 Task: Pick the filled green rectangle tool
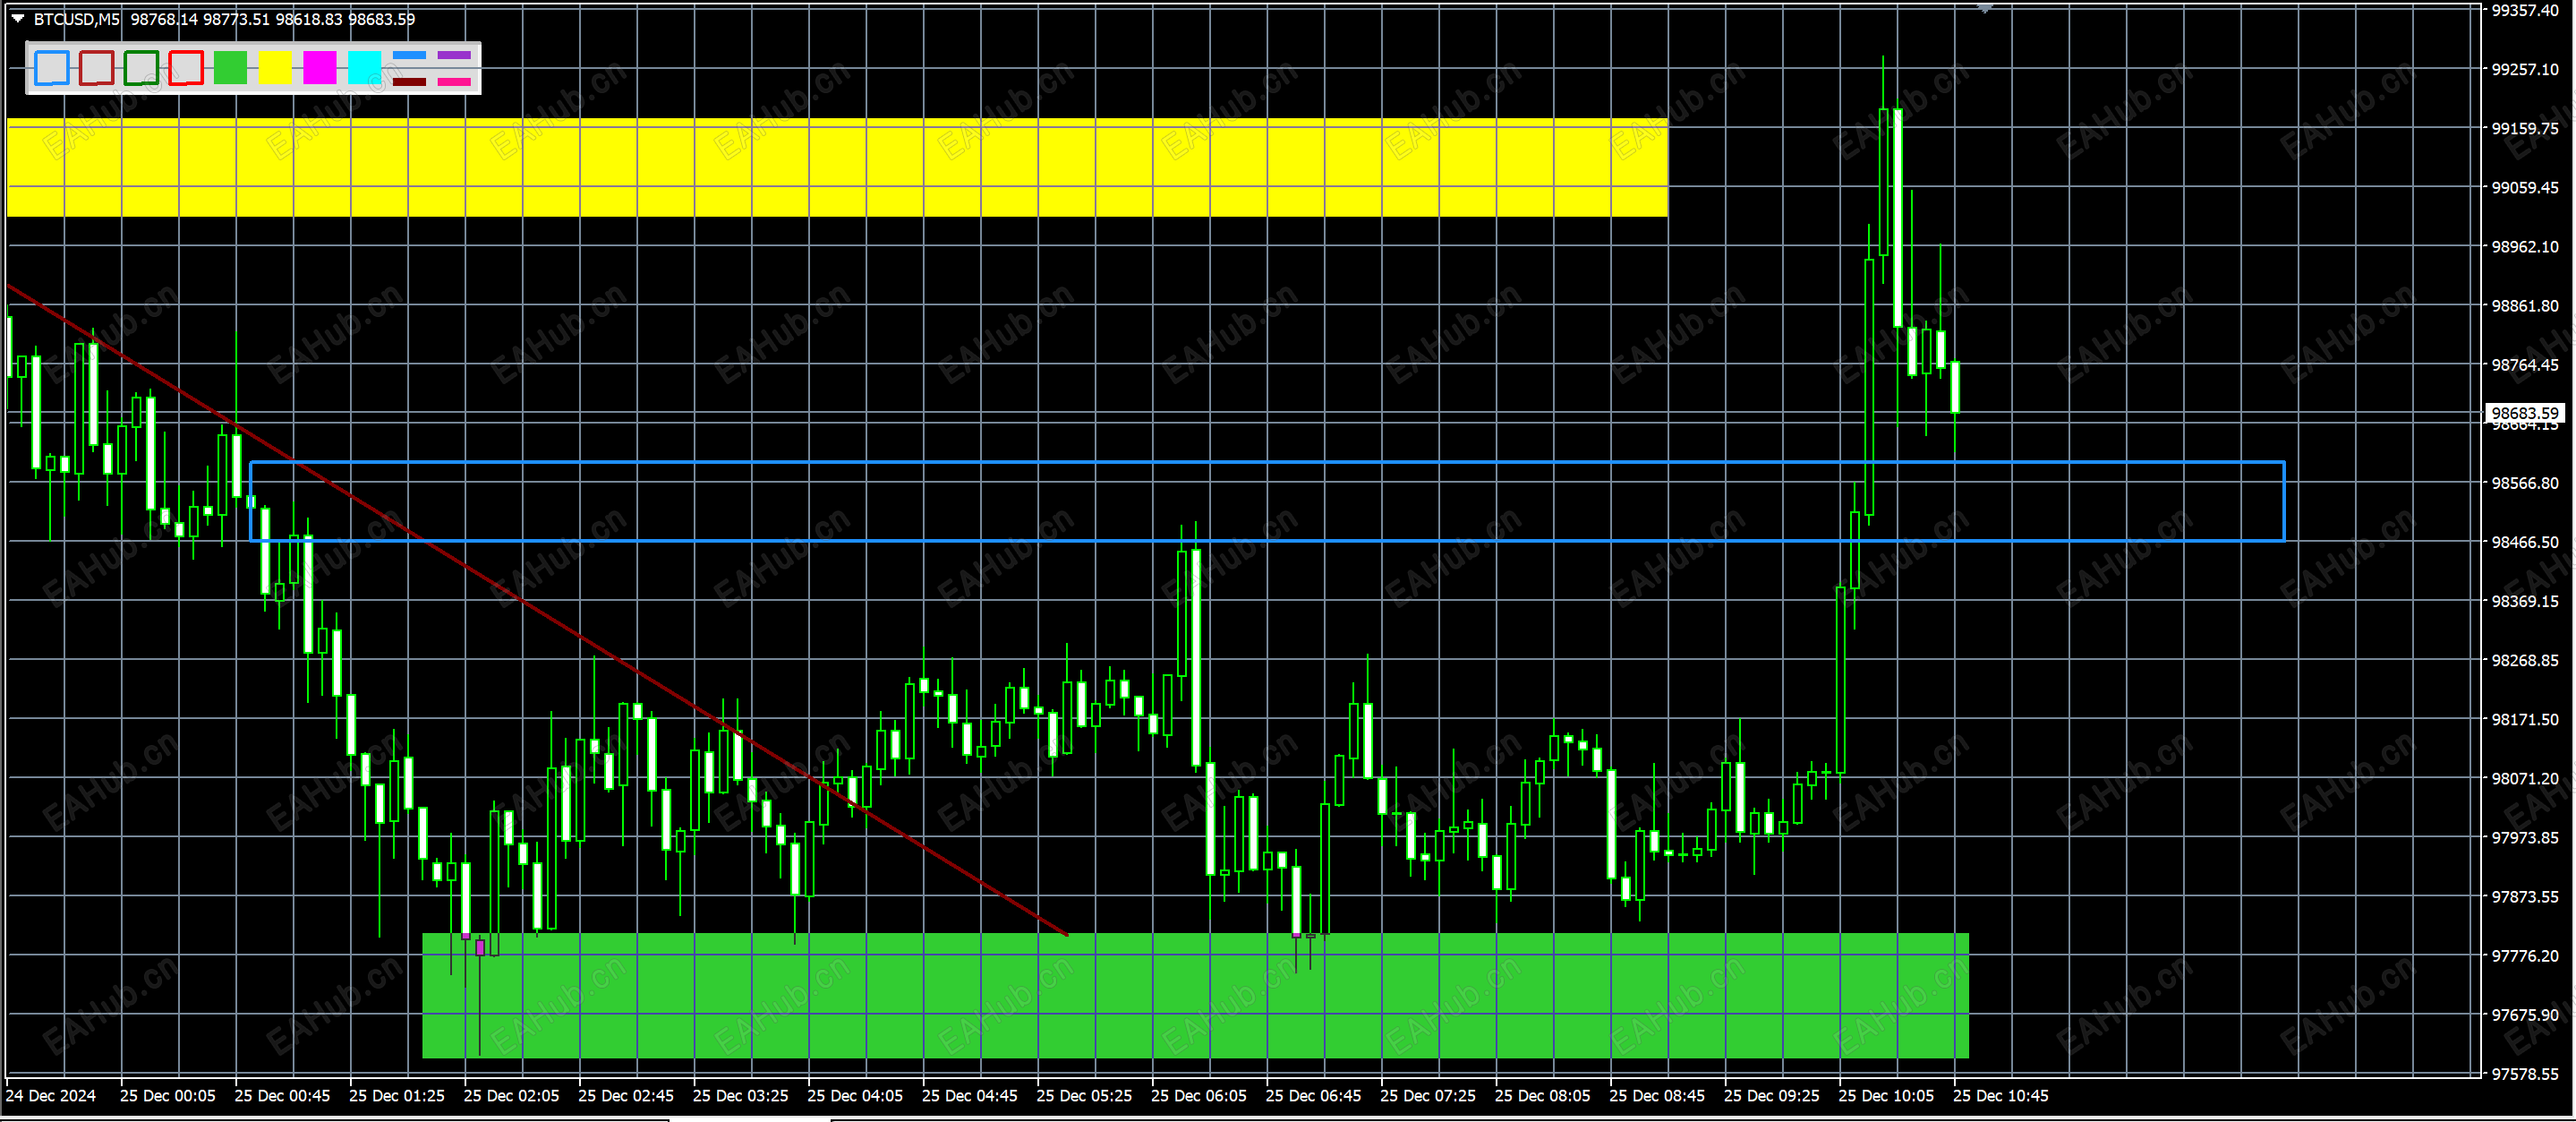point(230,68)
